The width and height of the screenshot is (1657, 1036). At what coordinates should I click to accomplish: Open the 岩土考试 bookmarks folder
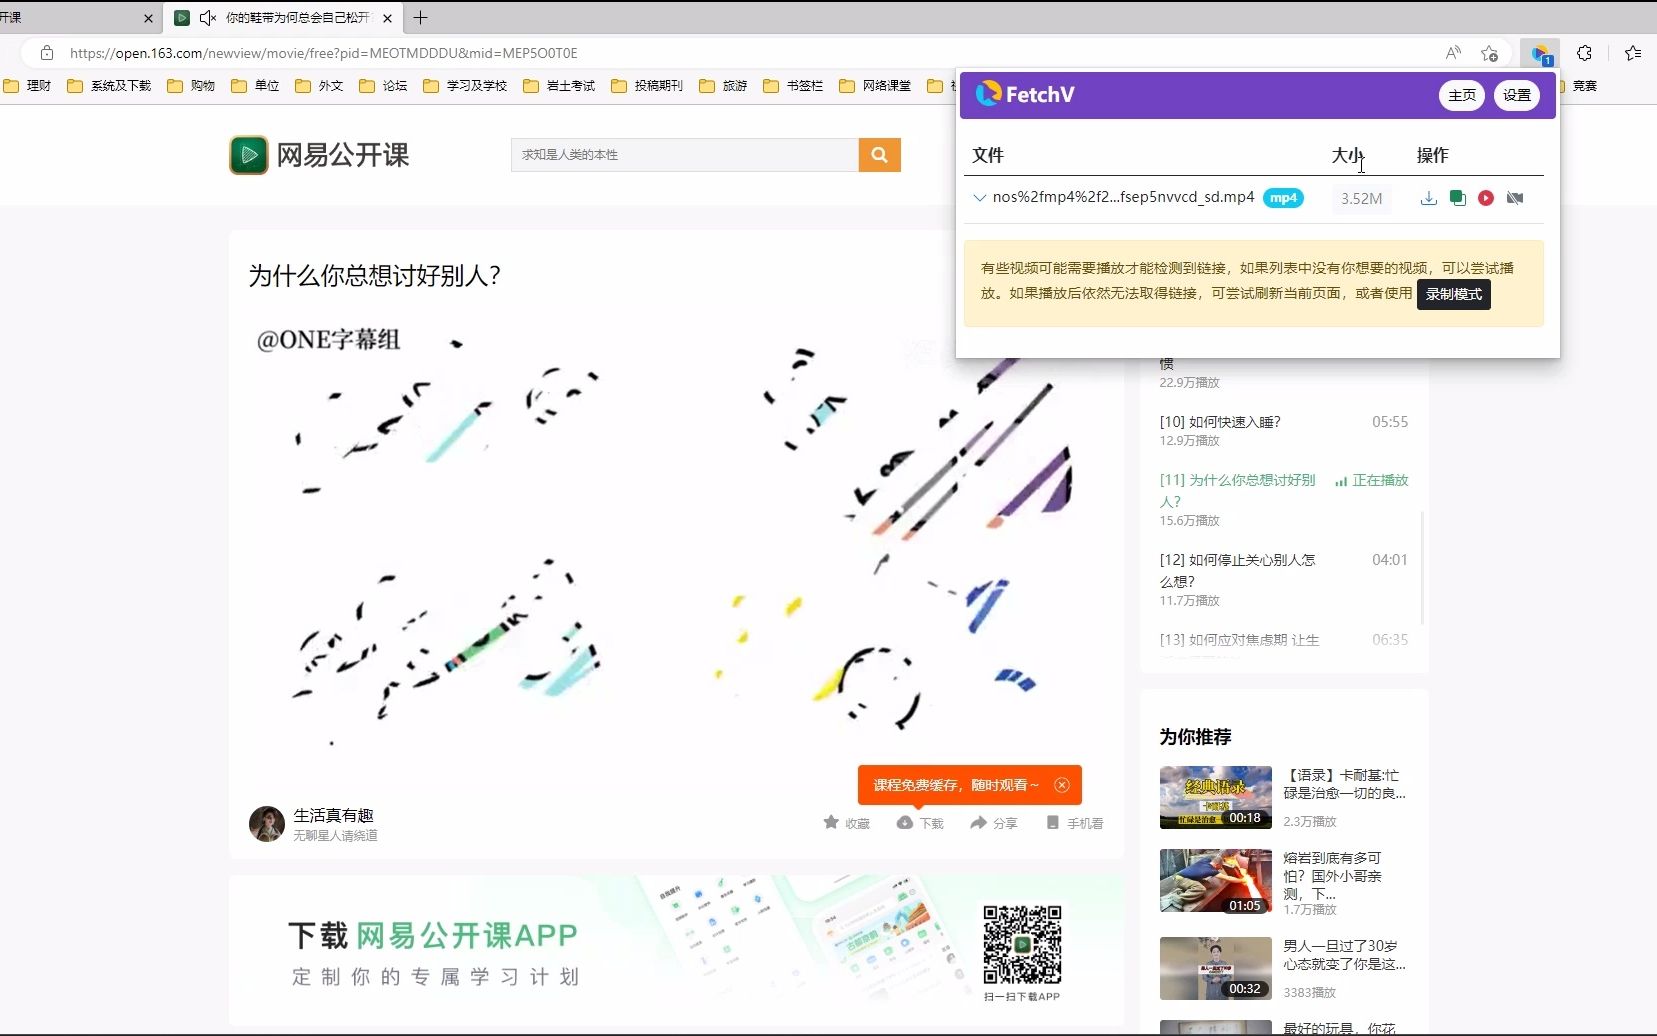(559, 86)
